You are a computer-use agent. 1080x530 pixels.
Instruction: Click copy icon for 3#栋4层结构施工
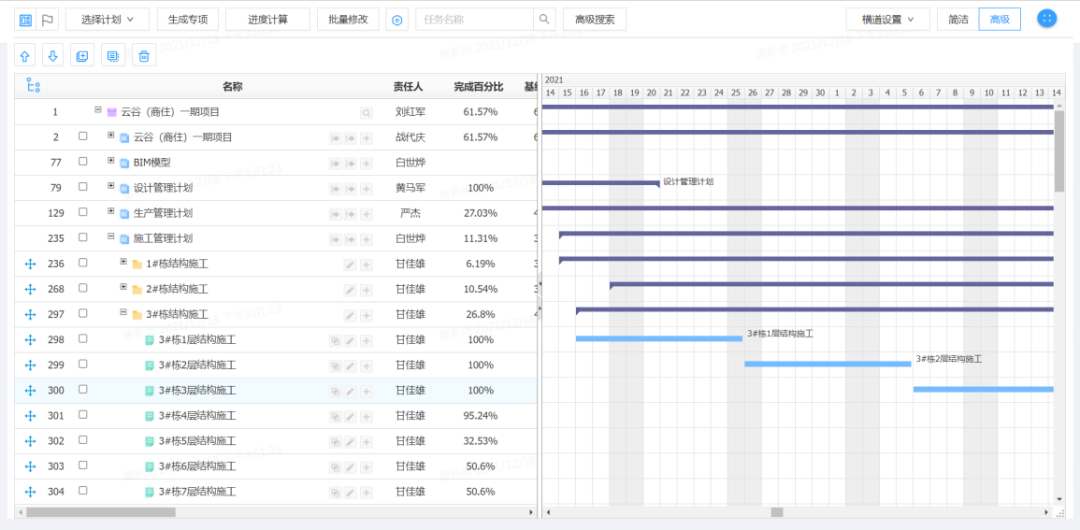coord(335,416)
